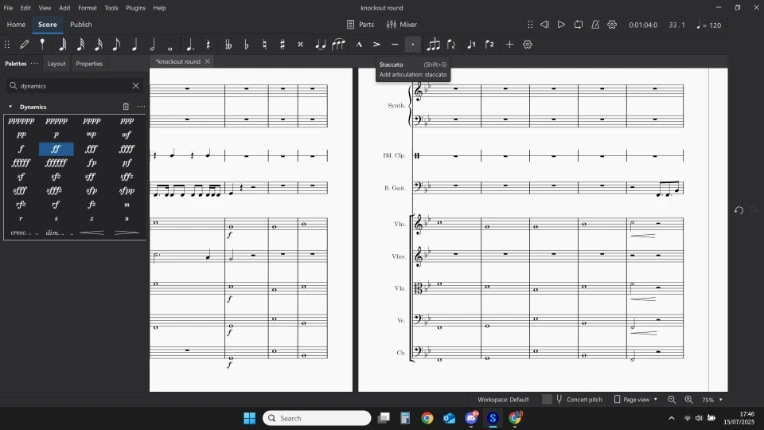Toggle loop playback
764x430 pixels.
click(578, 24)
